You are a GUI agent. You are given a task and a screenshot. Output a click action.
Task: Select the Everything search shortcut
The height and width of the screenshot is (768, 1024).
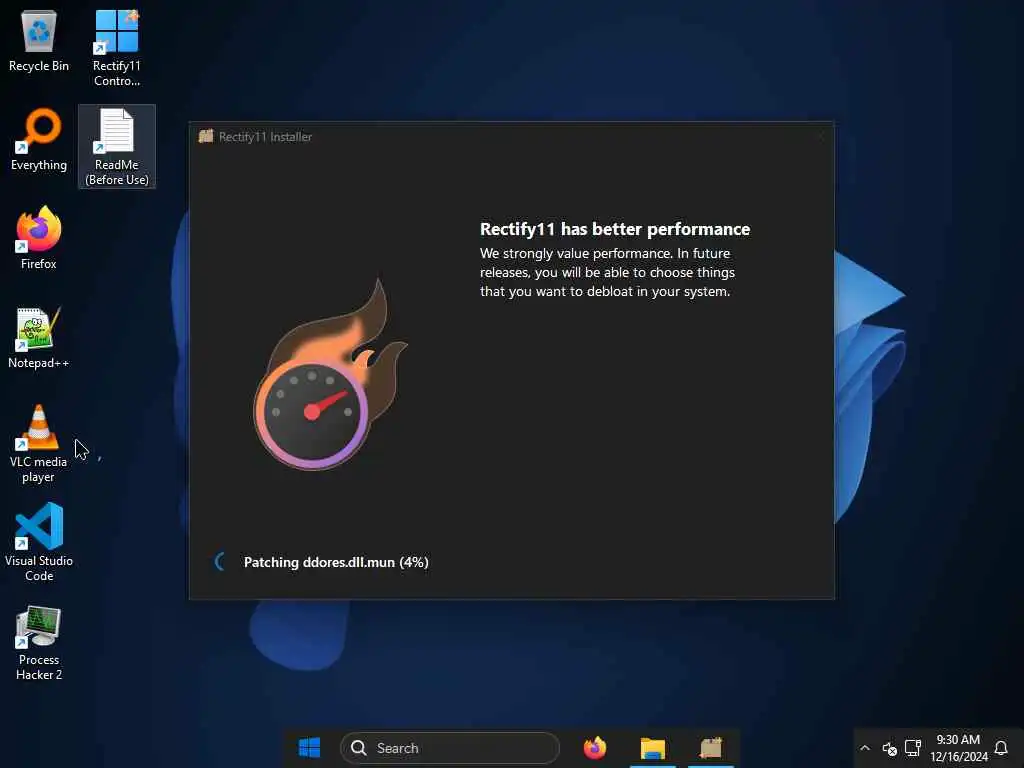pos(39,140)
